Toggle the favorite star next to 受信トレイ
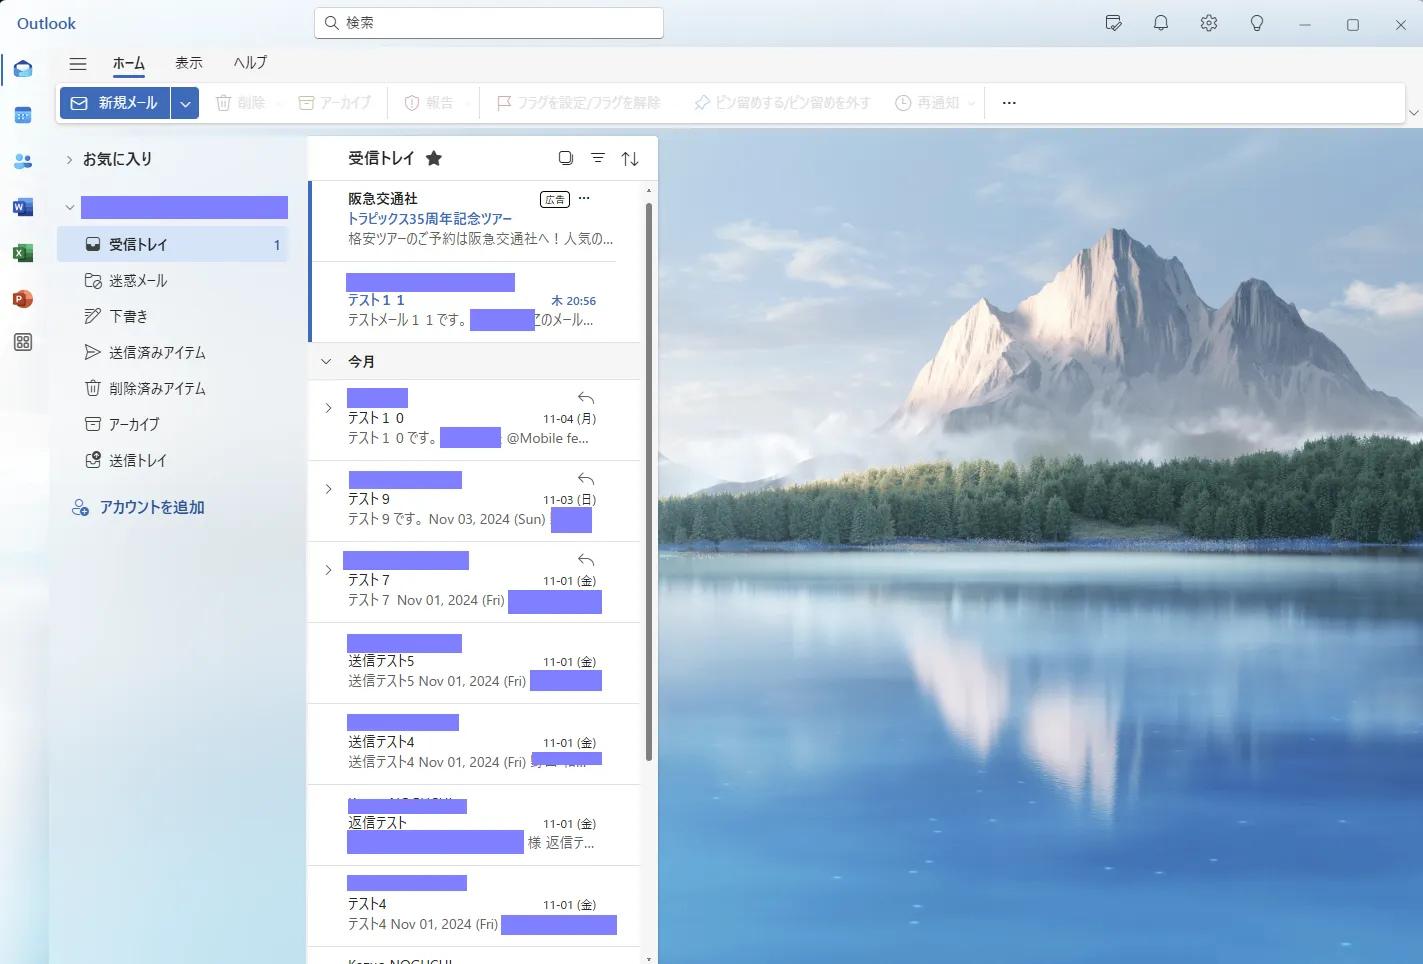 tap(434, 158)
